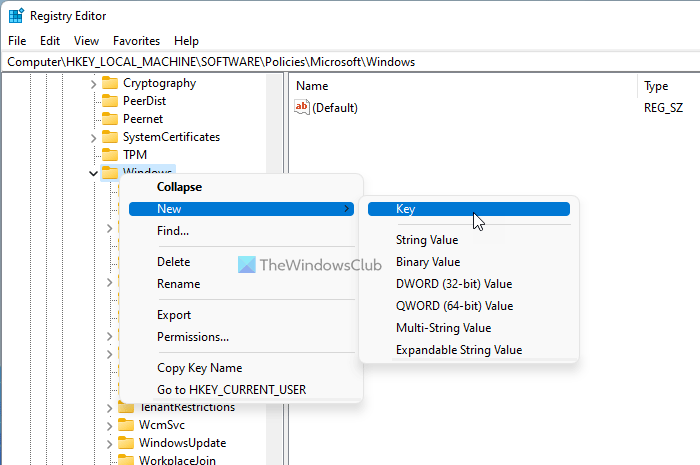The image size is (700, 465).
Task: Open the New submenu entry
Action: [241, 209]
